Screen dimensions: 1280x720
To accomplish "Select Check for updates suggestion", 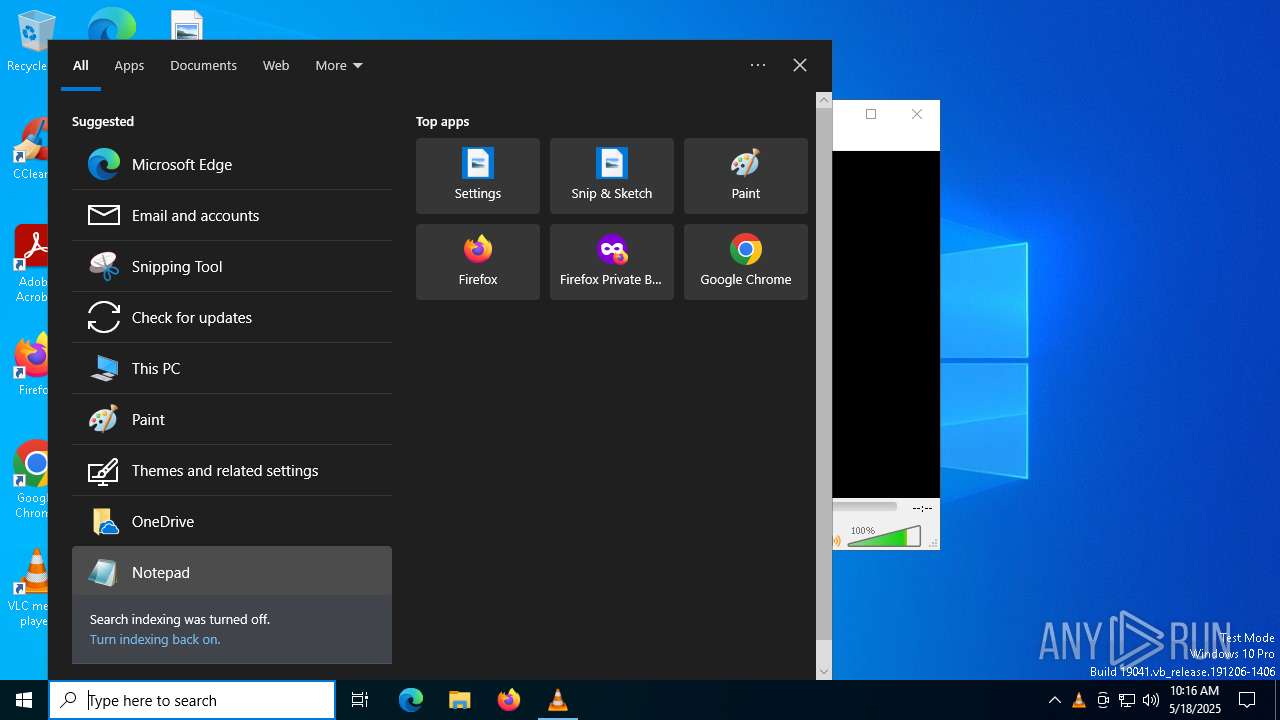I will click(x=232, y=317).
